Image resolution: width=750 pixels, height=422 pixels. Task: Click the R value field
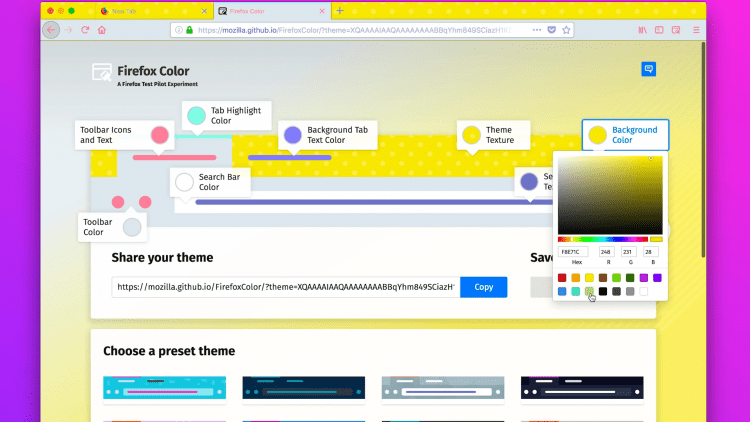pyautogui.click(x=607, y=252)
